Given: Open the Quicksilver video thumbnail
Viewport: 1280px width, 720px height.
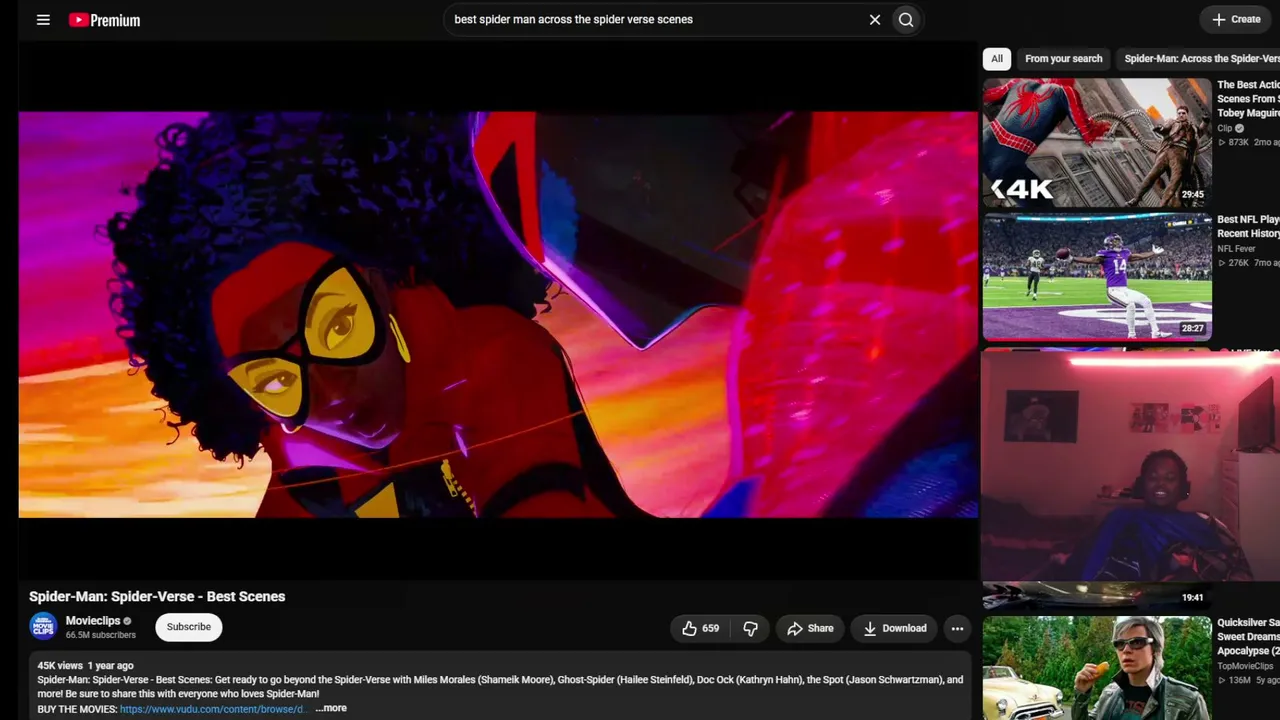Looking at the screenshot, I should point(1097,668).
